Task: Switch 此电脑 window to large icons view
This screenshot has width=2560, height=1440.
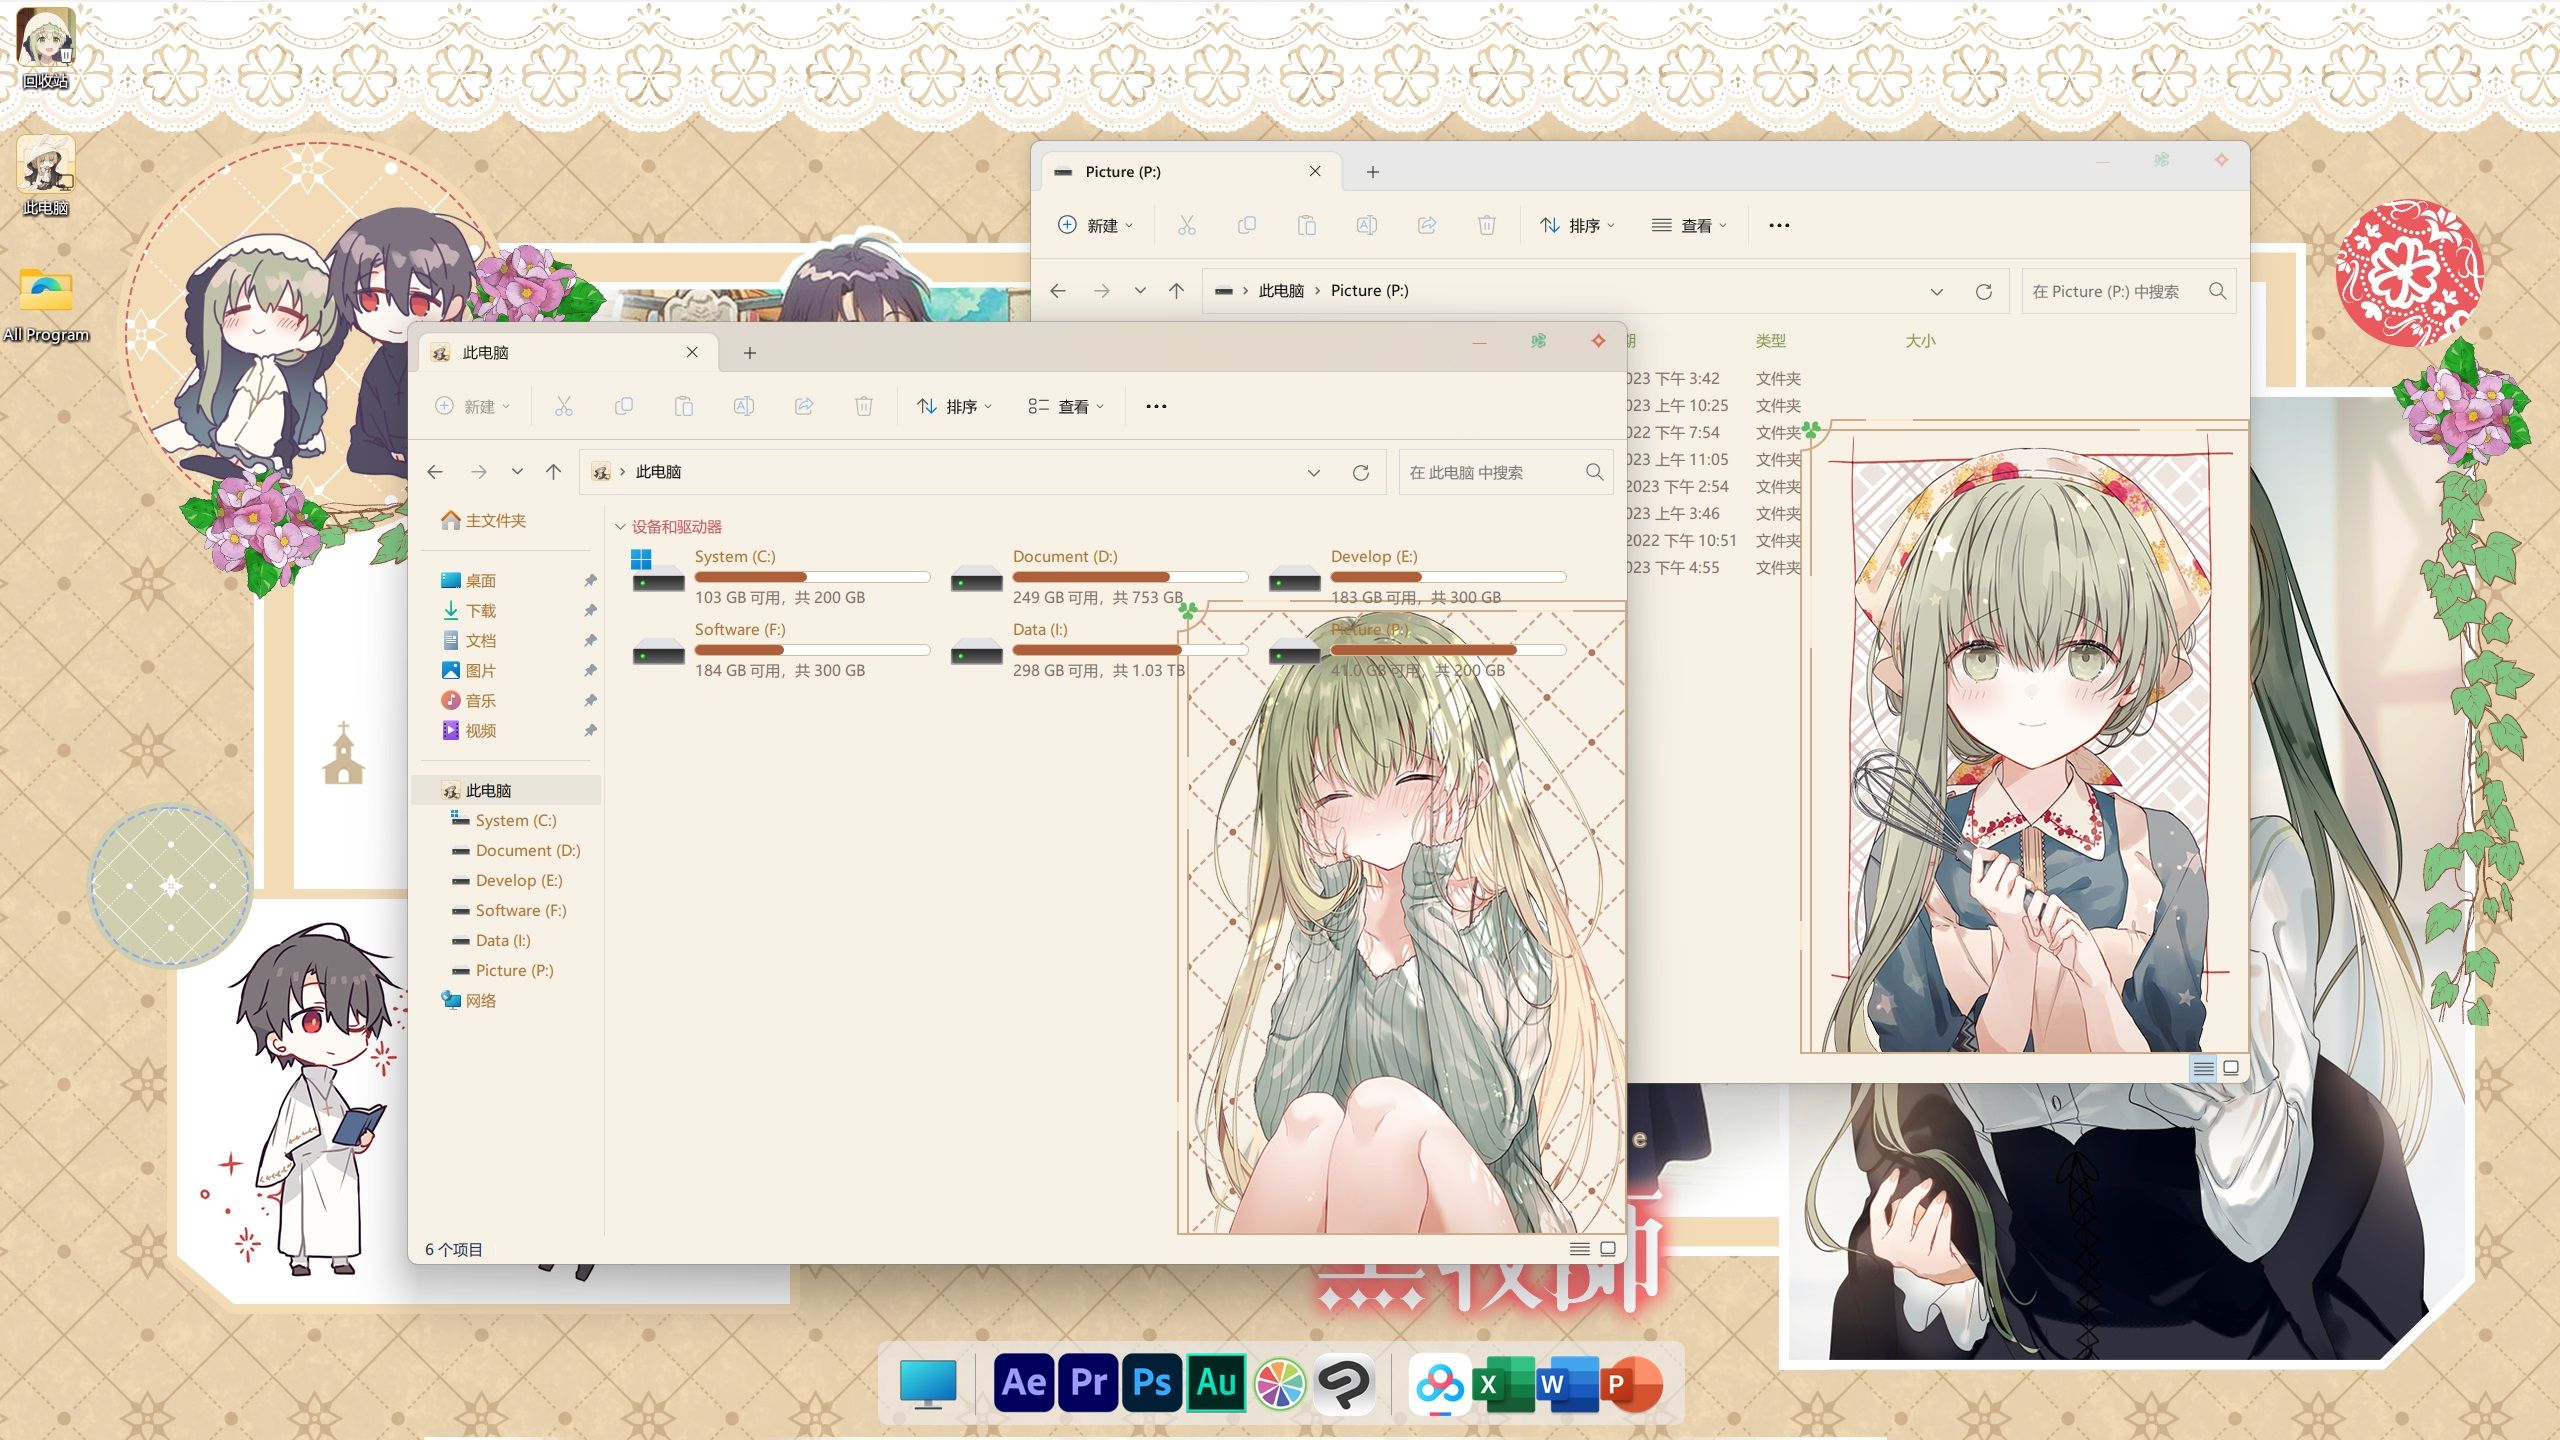Action: coord(1608,1249)
